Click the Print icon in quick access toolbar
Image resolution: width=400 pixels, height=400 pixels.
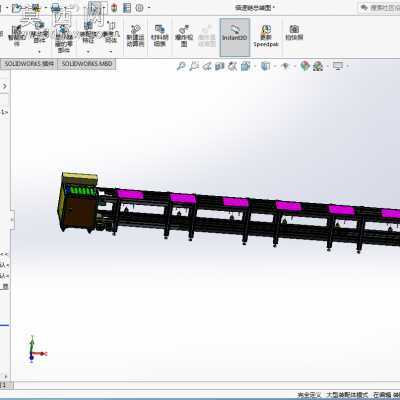(x=56, y=8)
